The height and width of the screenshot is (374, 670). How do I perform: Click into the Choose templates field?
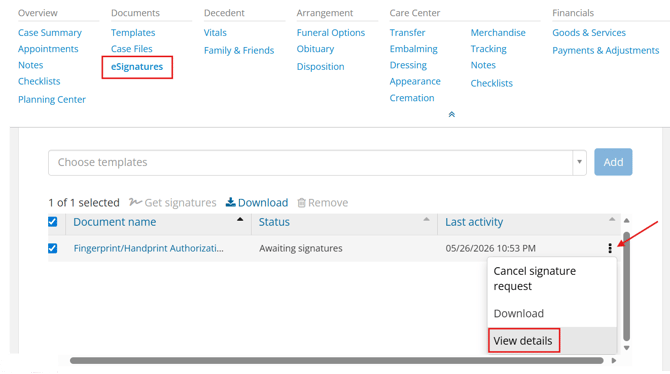point(311,162)
